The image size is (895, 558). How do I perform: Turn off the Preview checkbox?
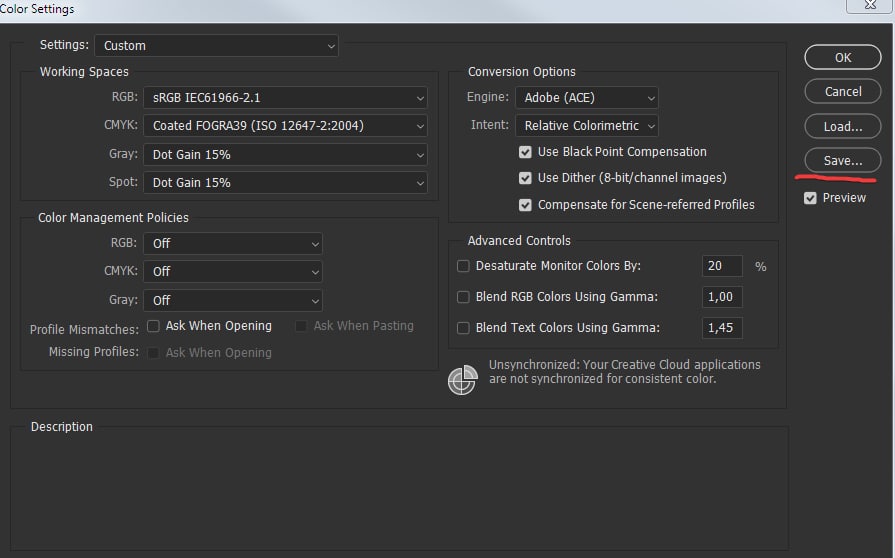point(811,198)
